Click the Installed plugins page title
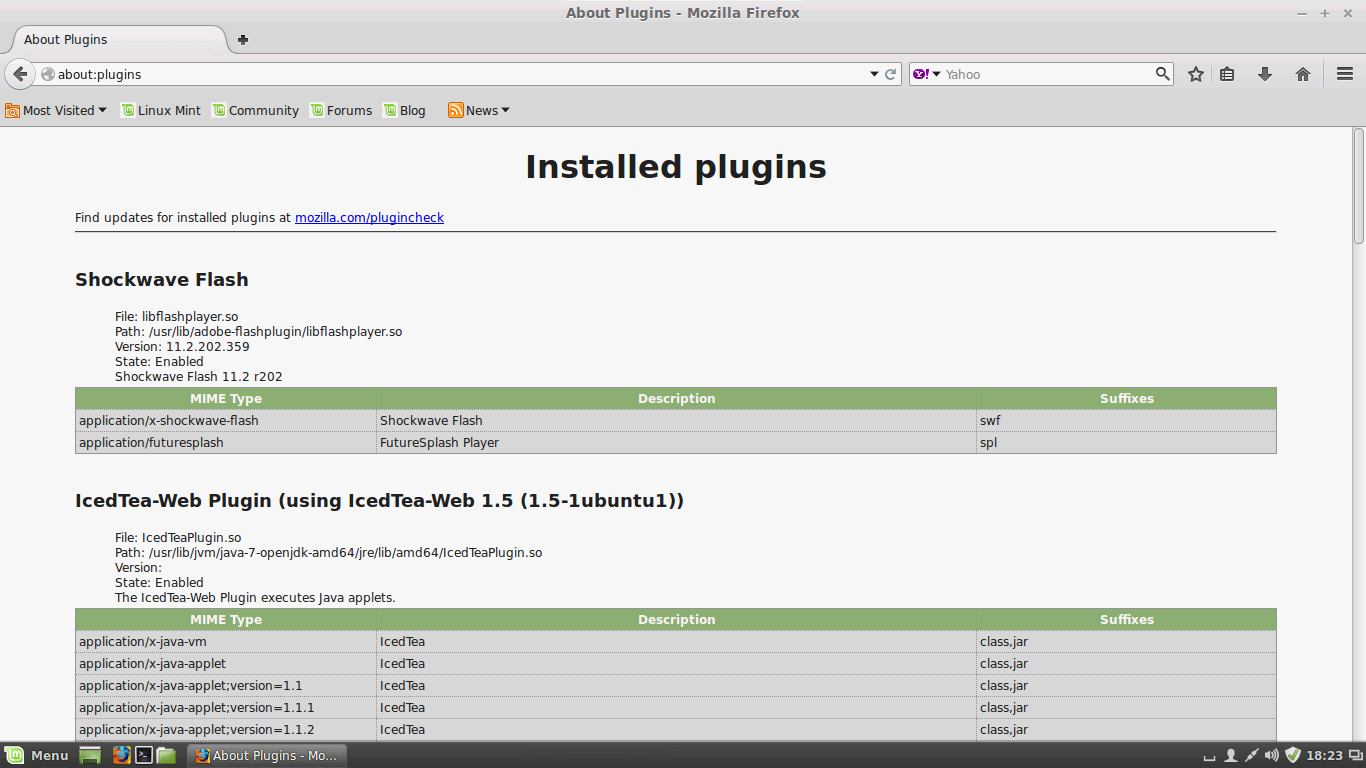Image resolution: width=1366 pixels, height=768 pixels. click(676, 166)
